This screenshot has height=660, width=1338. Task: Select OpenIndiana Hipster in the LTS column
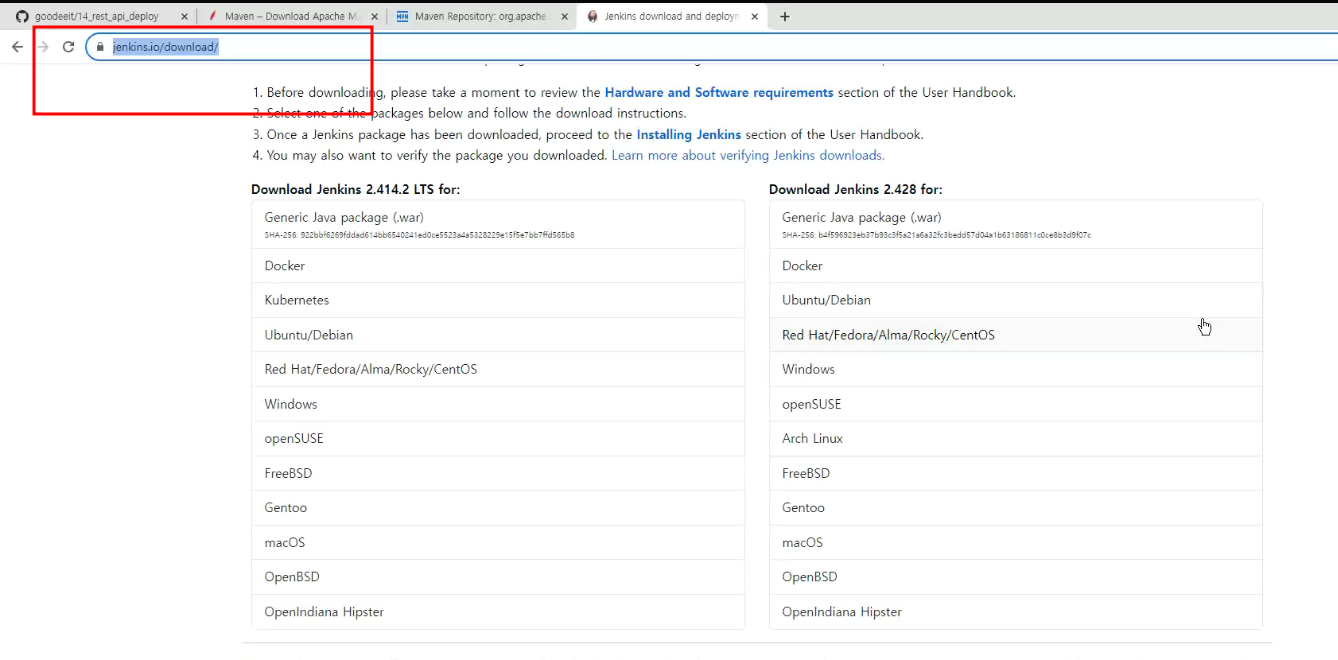[x=498, y=612]
